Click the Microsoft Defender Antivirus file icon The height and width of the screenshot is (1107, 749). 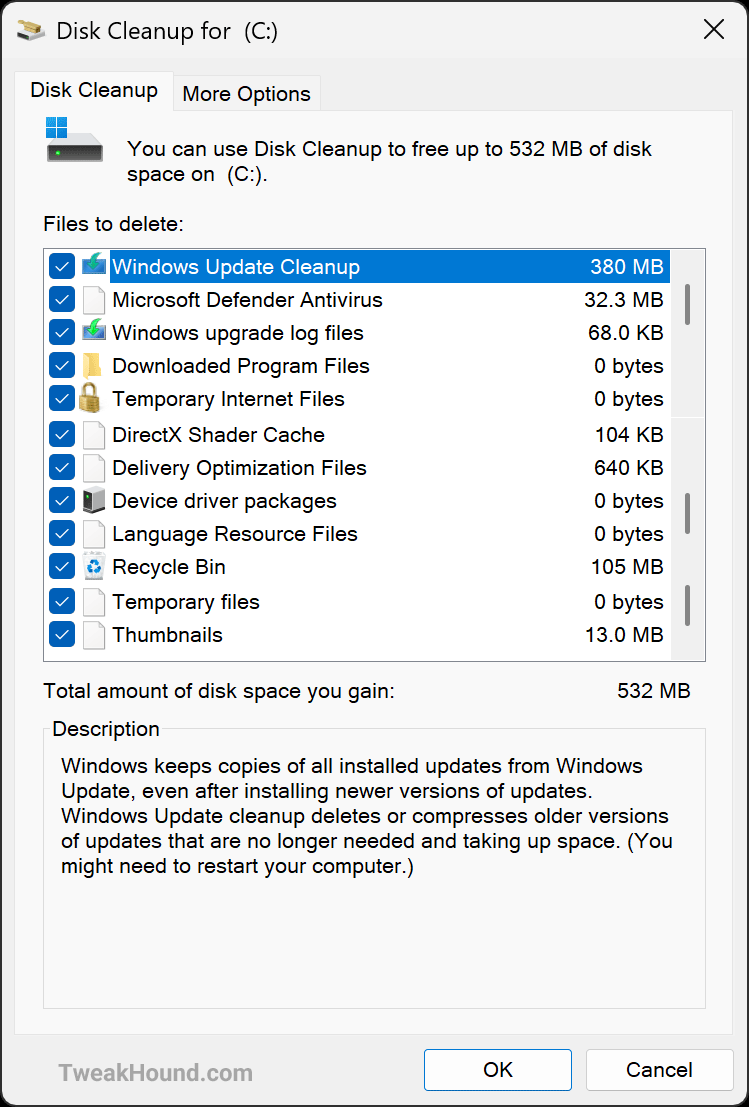pos(93,300)
